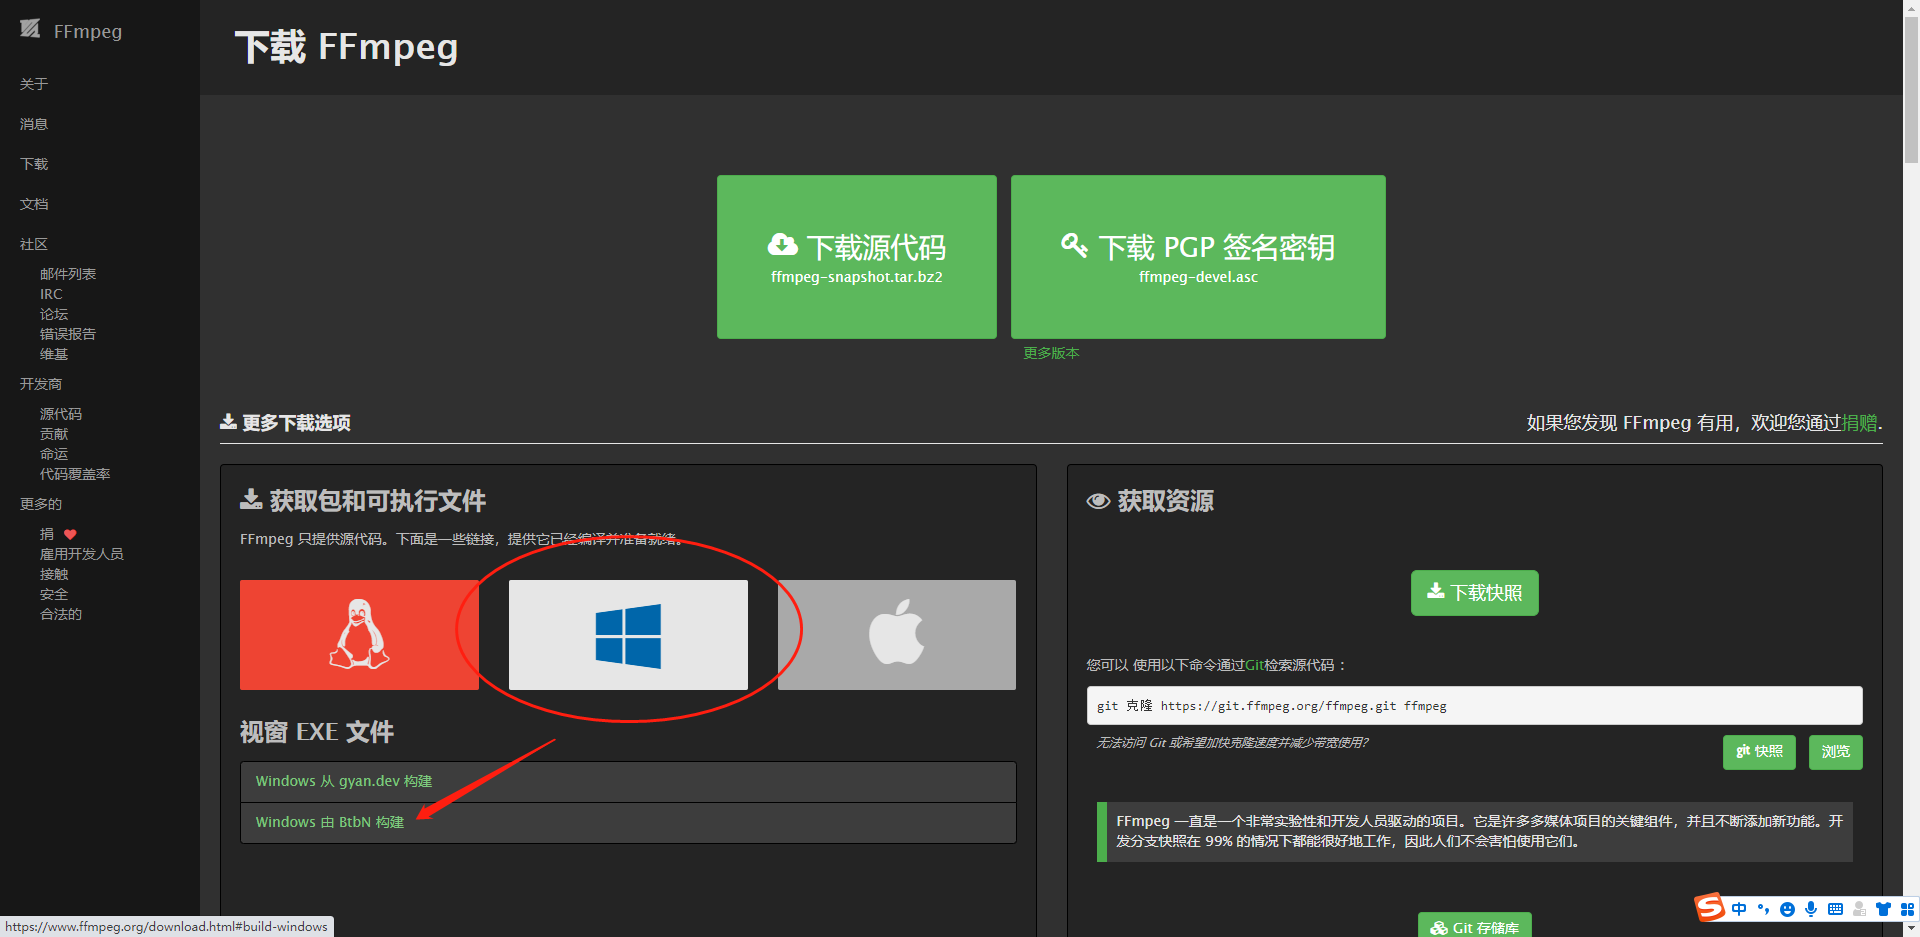The width and height of the screenshot is (1920, 937).
Task: Go to 错误报告 sidebar link
Action: pos(68,334)
